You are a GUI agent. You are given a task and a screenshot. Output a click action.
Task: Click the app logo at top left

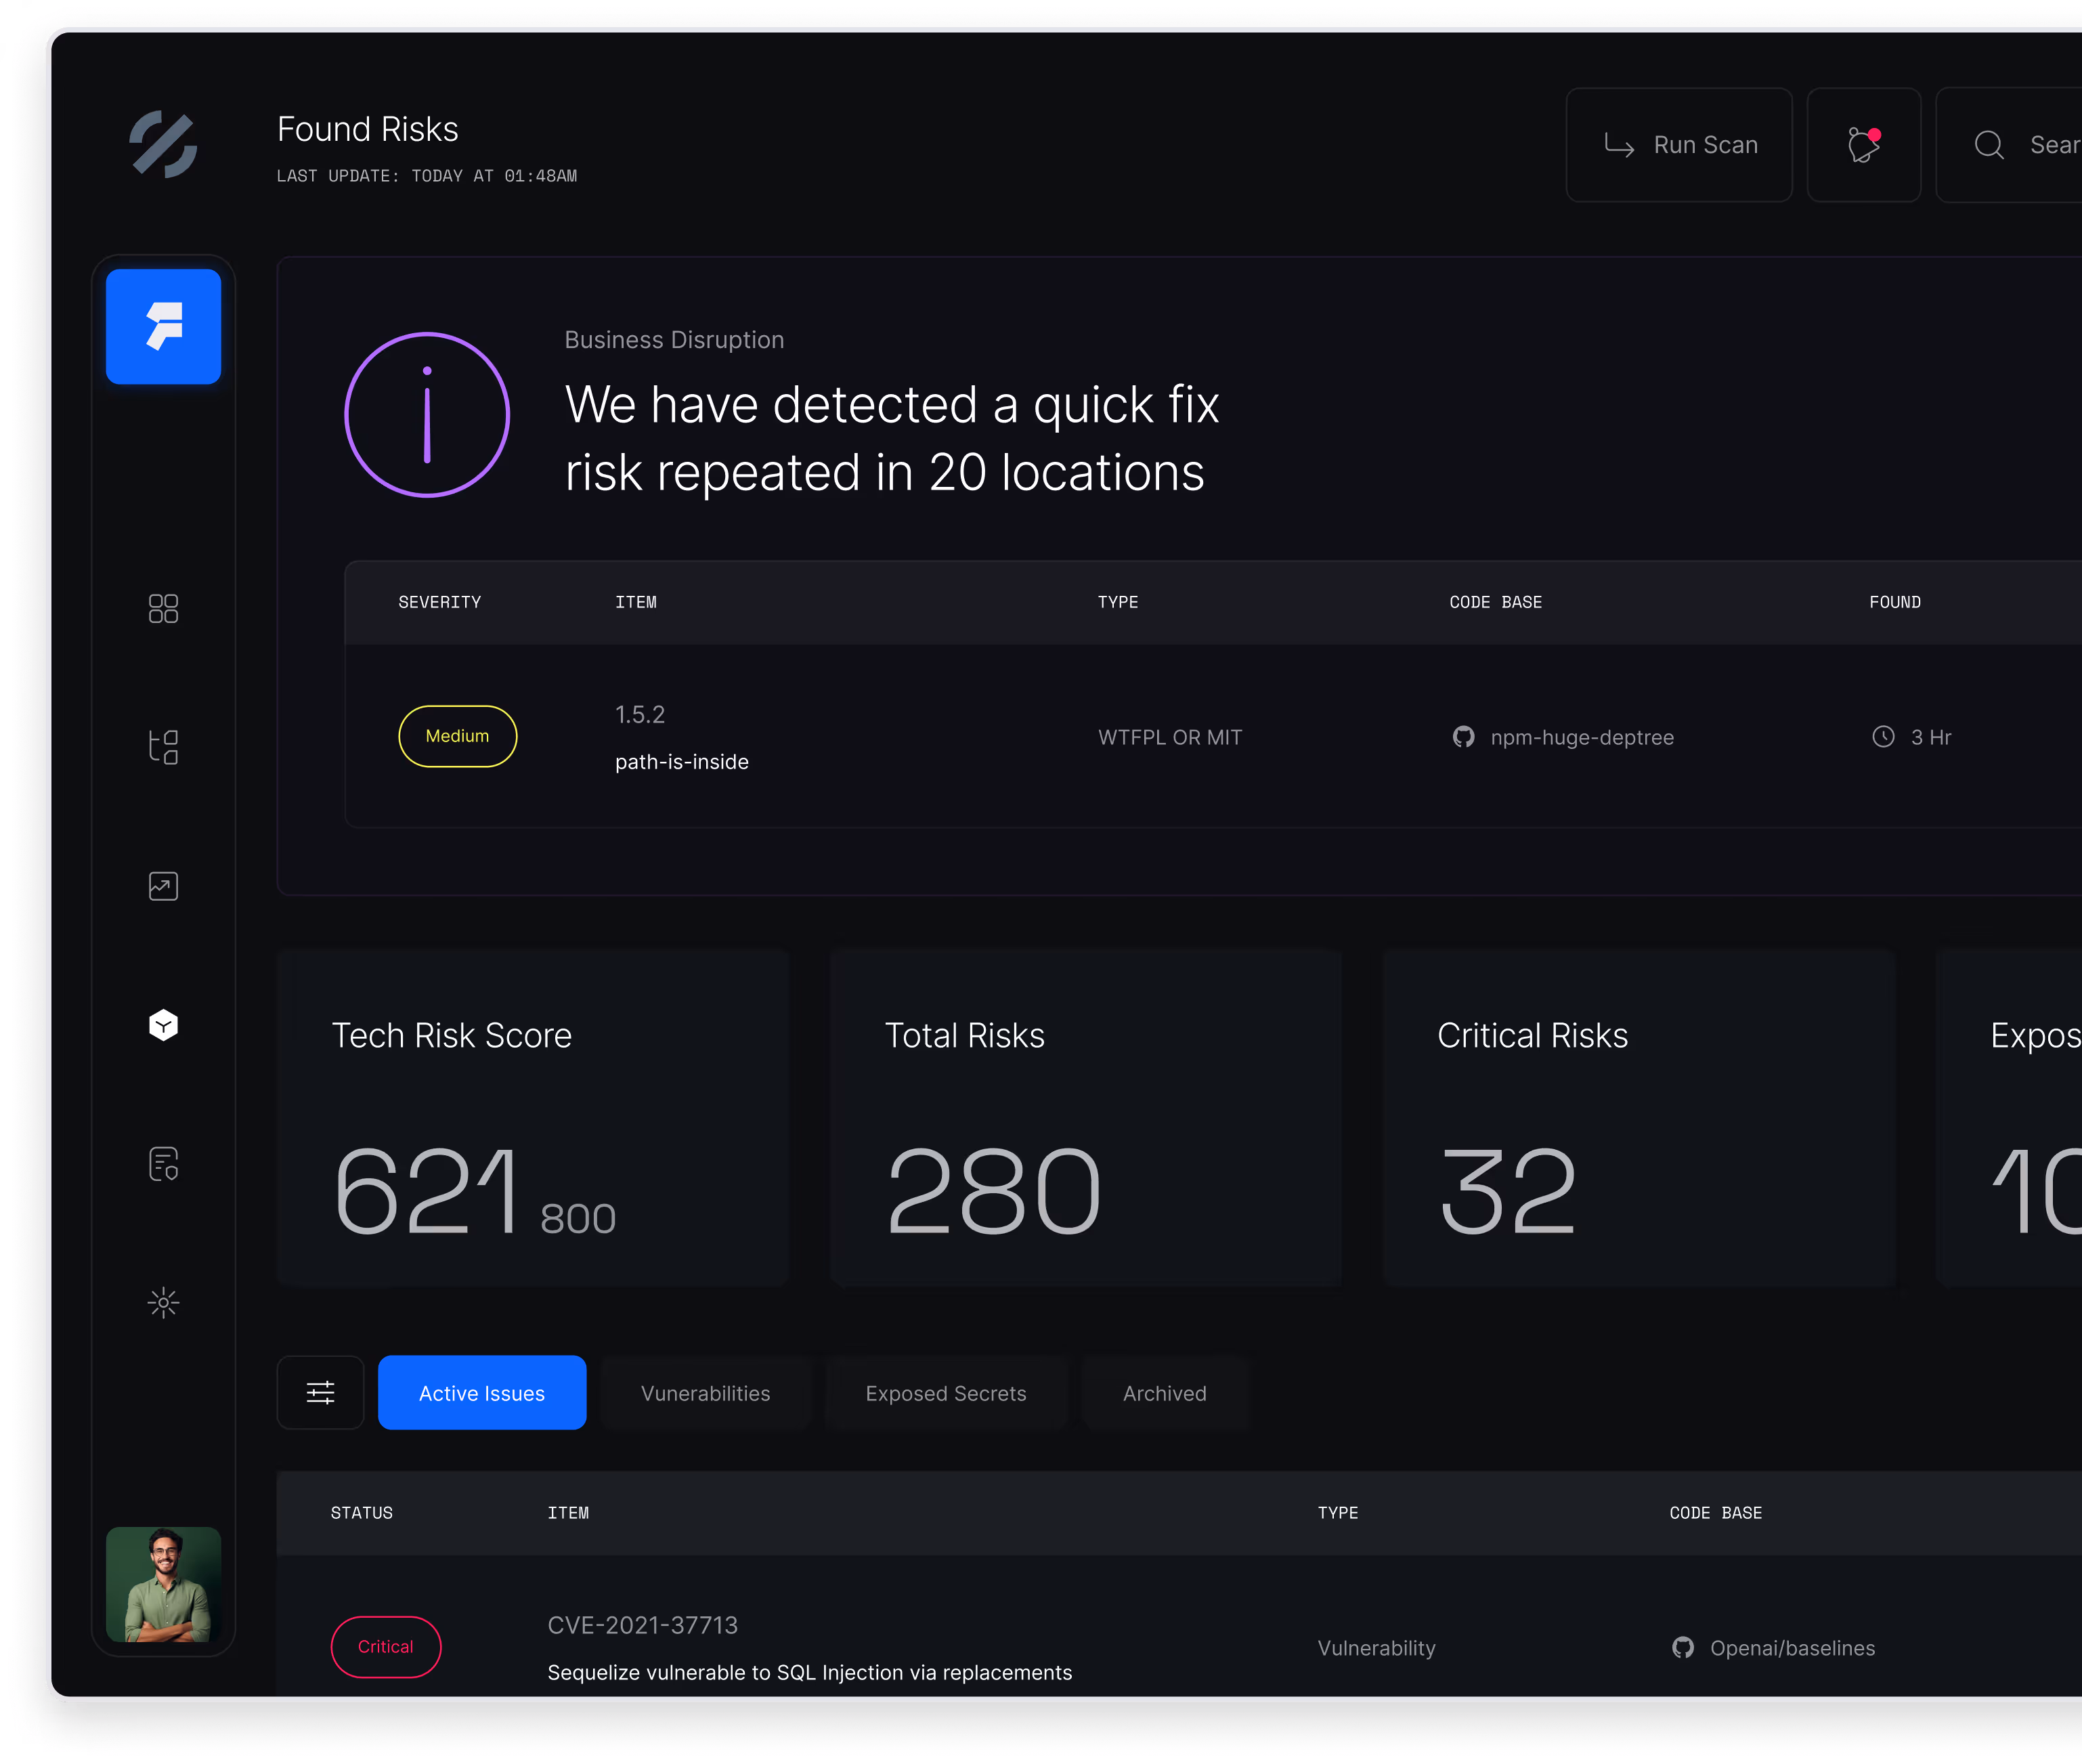tap(163, 145)
